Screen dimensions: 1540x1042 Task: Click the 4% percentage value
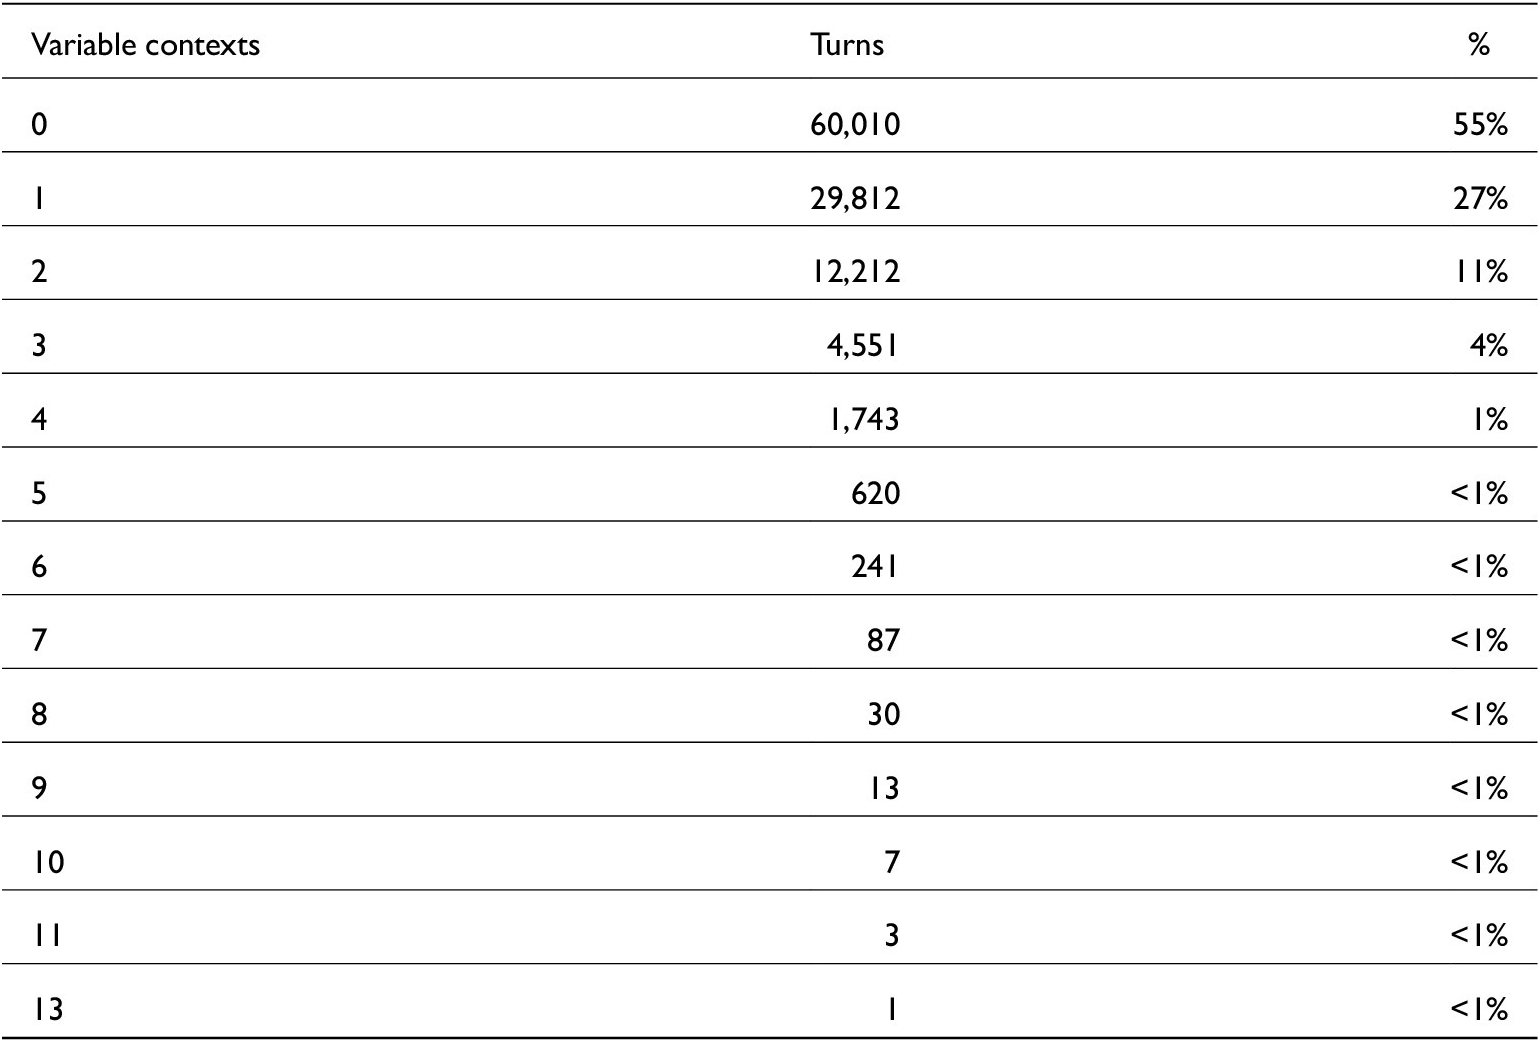click(x=1488, y=346)
